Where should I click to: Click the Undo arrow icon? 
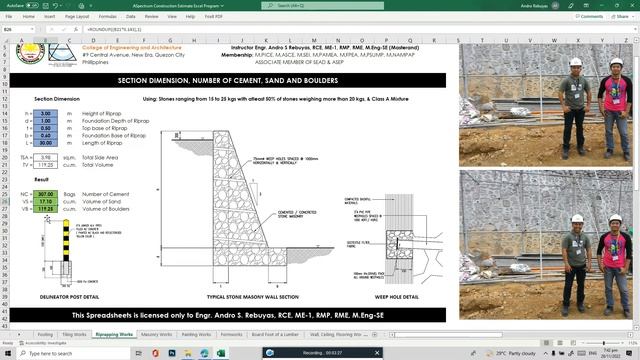[56, 6]
